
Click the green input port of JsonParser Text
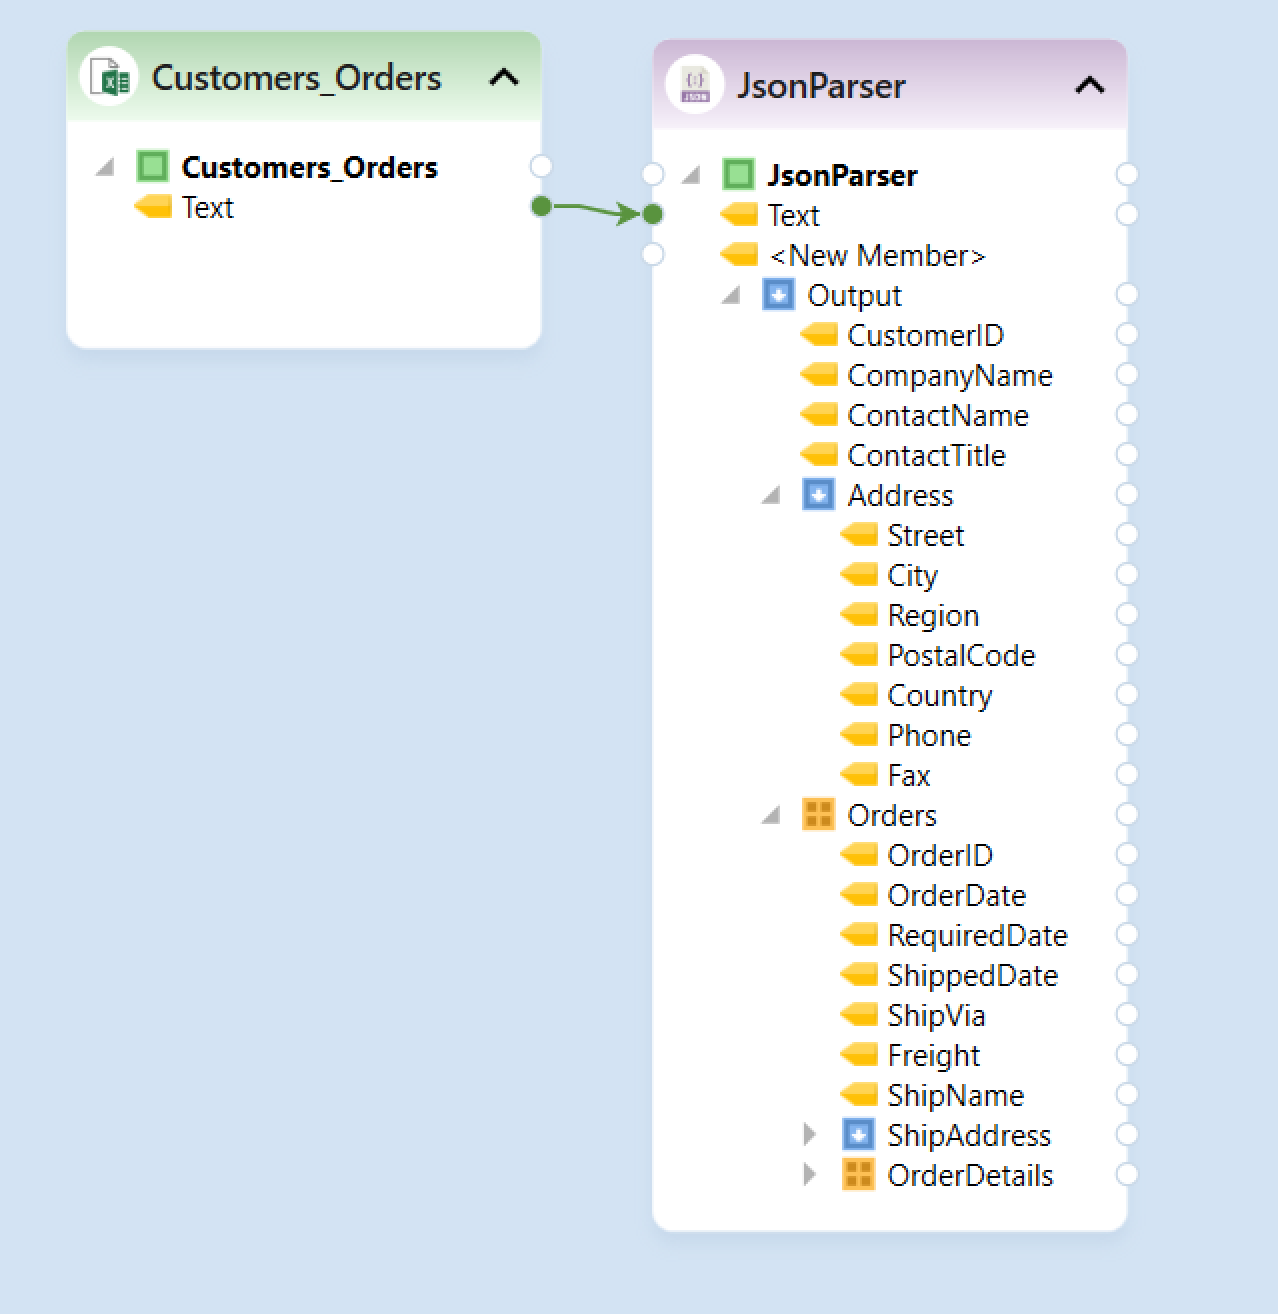tap(653, 214)
